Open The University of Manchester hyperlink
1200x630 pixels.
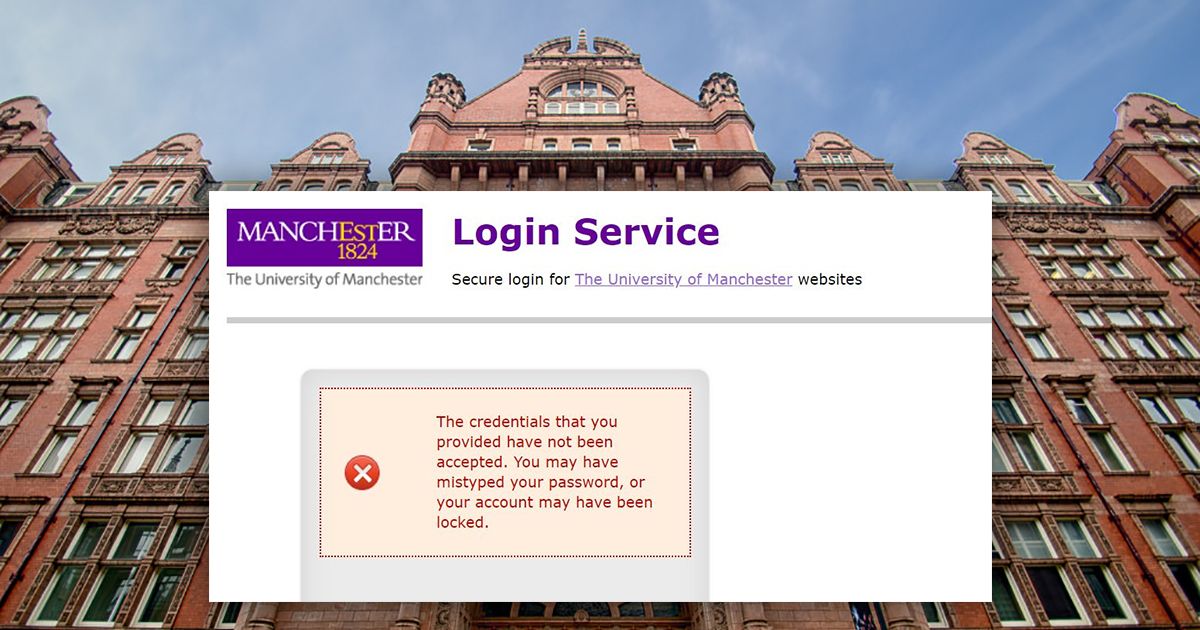pos(683,279)
